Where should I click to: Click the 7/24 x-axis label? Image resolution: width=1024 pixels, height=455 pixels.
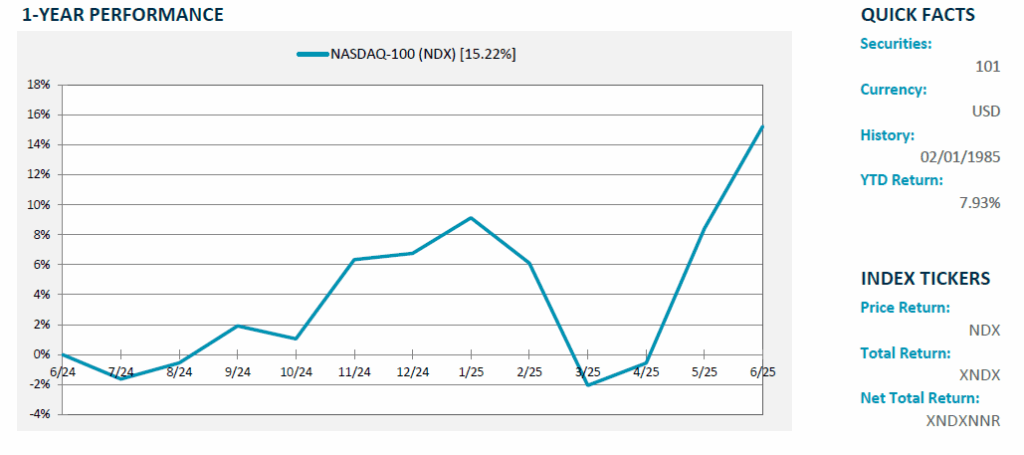pyautogui.click(x=121, y=373)
